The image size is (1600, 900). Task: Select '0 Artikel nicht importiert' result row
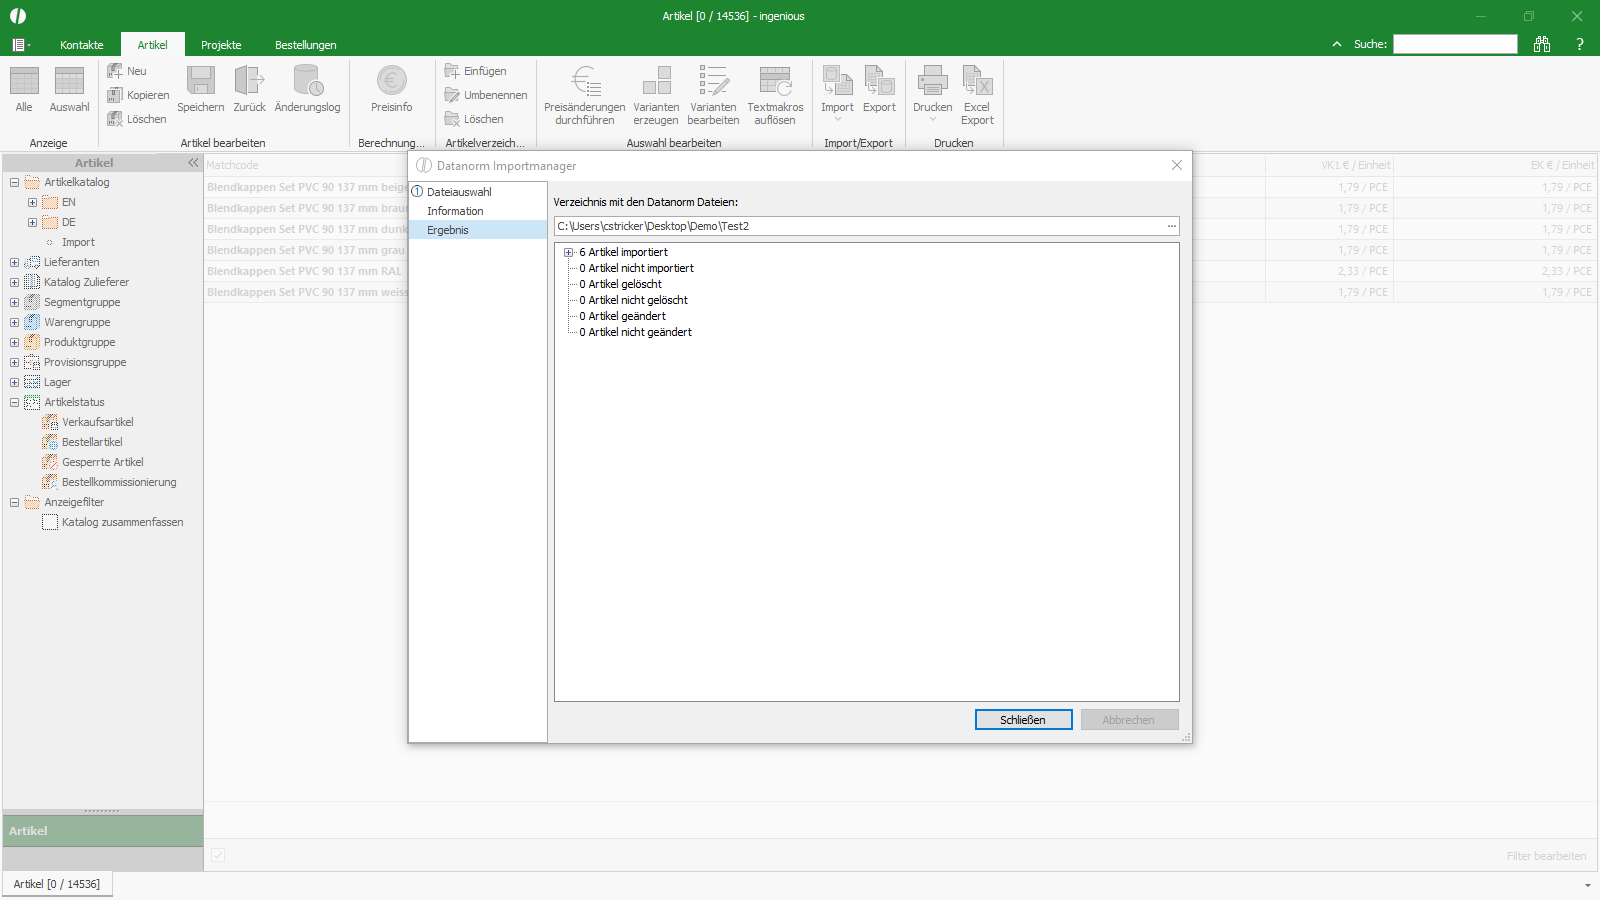click(636, 268)
